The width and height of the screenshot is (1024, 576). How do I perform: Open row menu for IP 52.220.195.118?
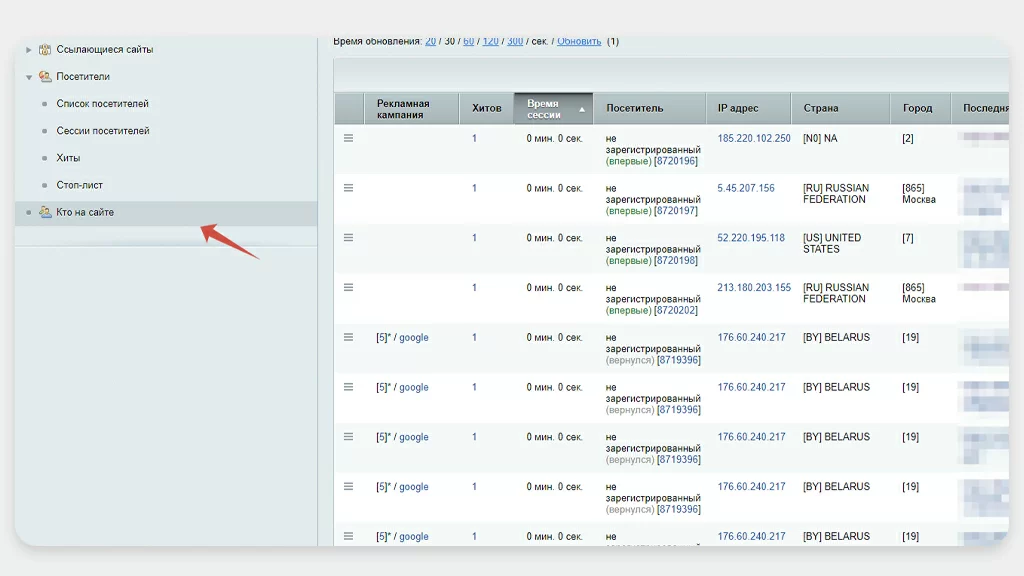click(348, 238)
